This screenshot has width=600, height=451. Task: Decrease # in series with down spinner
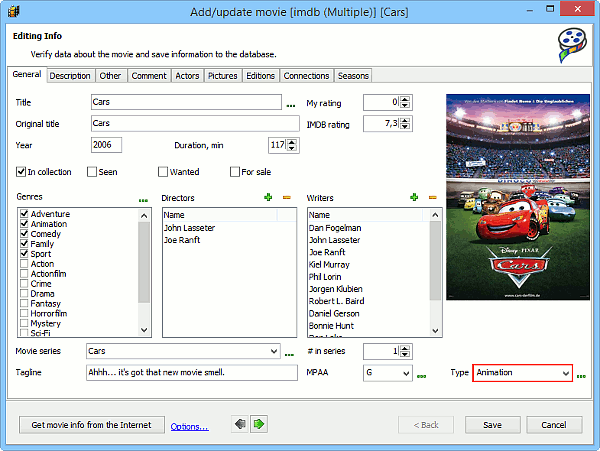click(405, 354)
